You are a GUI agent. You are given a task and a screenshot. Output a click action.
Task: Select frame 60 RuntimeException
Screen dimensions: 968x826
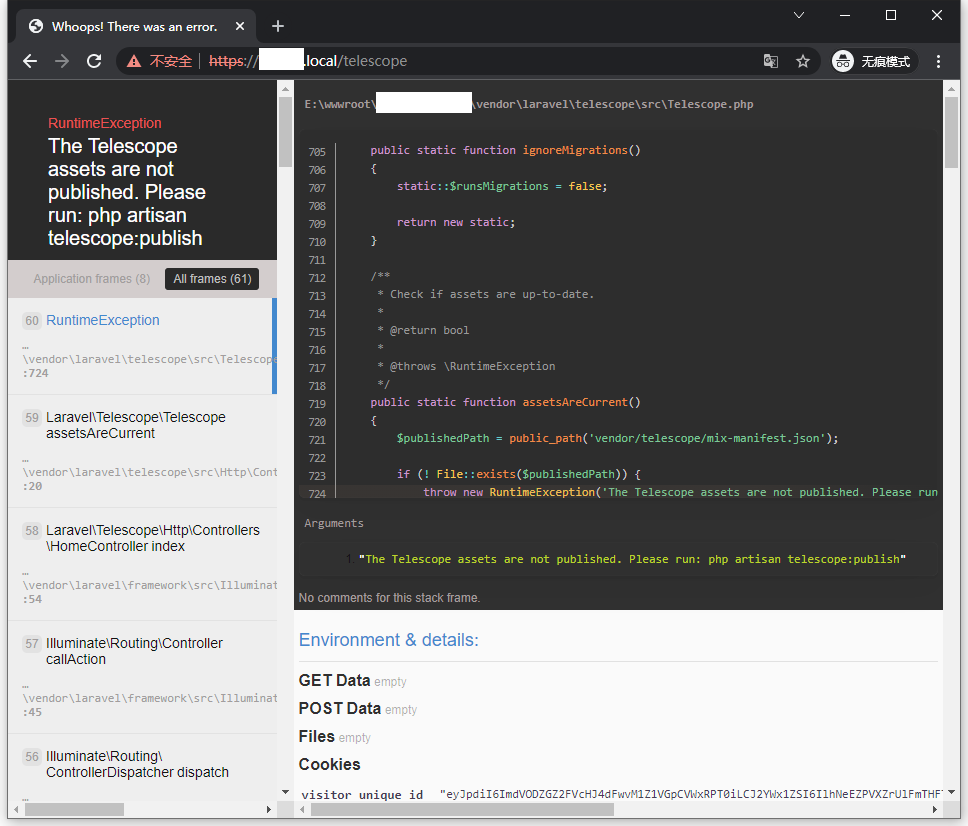(x=103, y=320)
